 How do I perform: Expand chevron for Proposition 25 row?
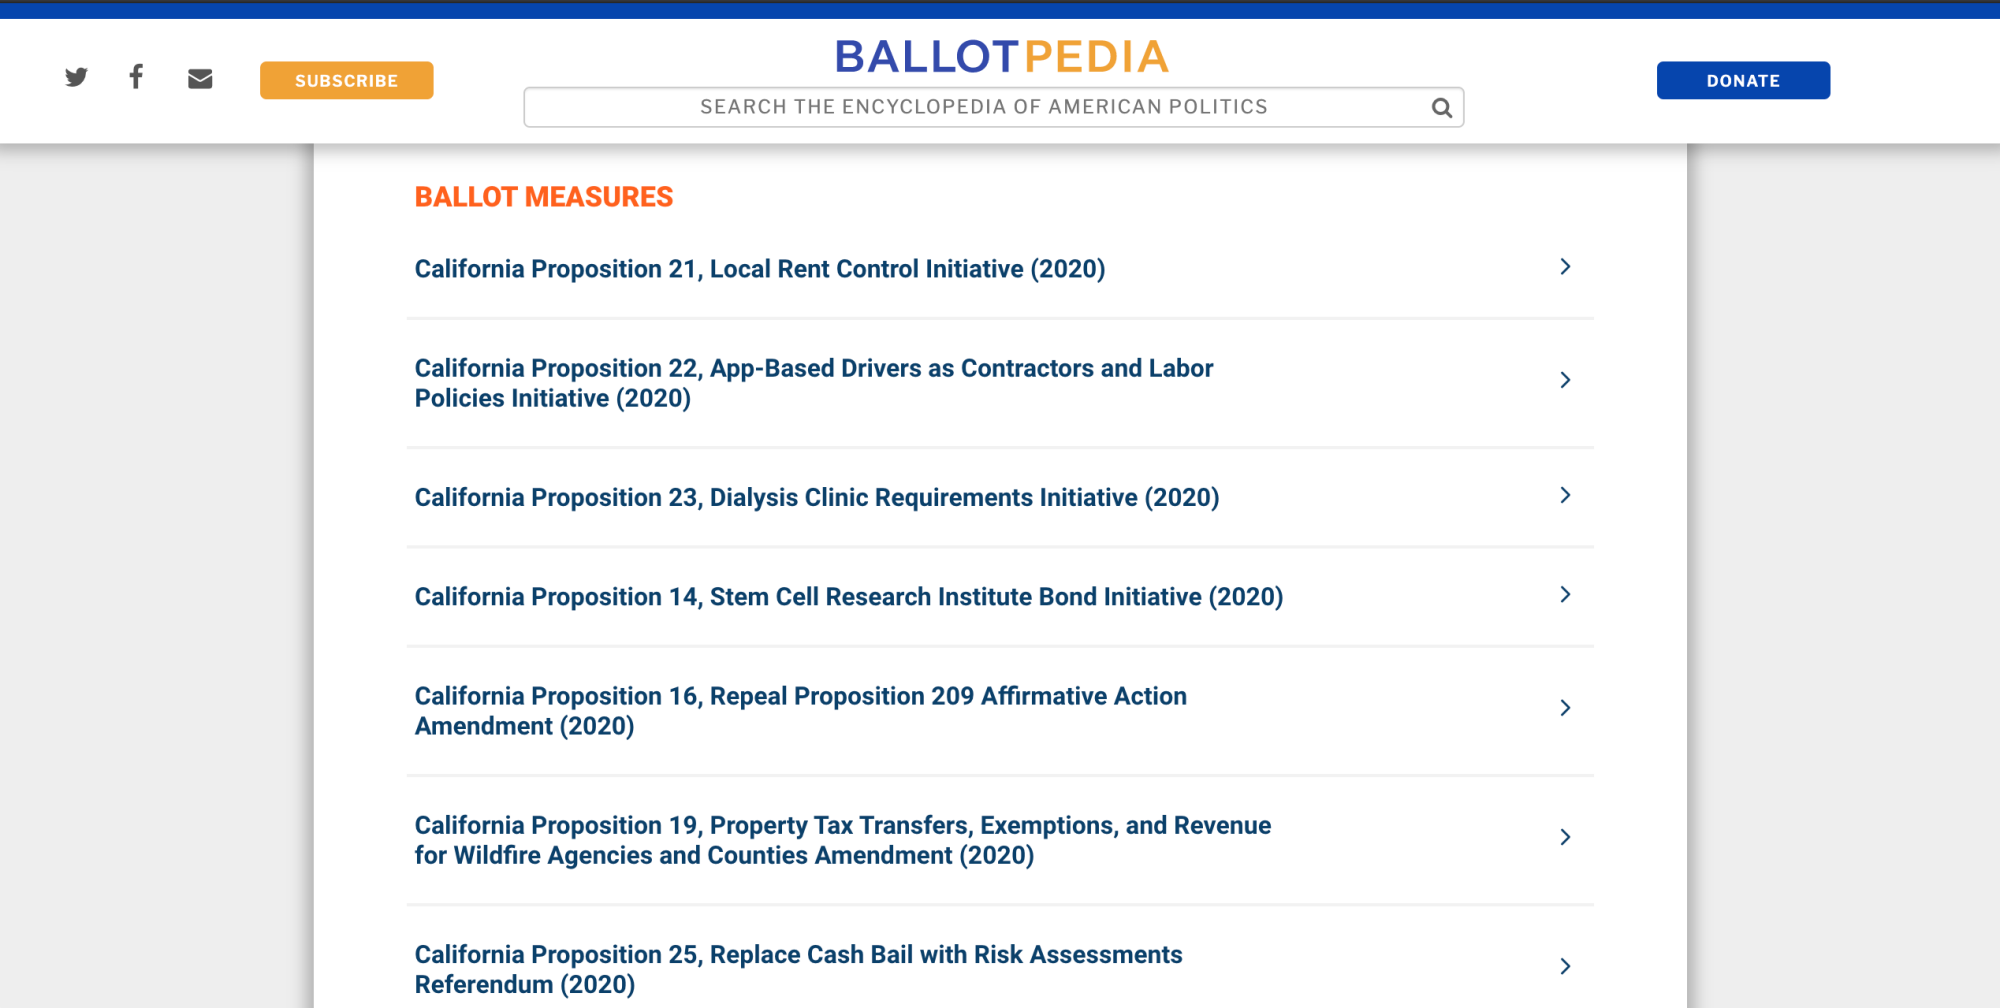click(x=1565, y=966)
